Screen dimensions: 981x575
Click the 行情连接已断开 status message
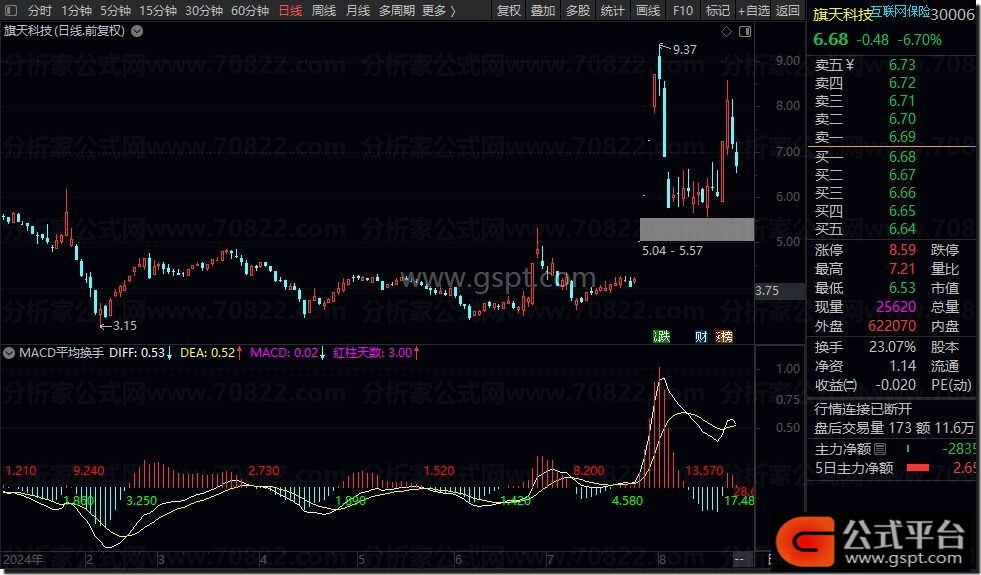point(863,409)
